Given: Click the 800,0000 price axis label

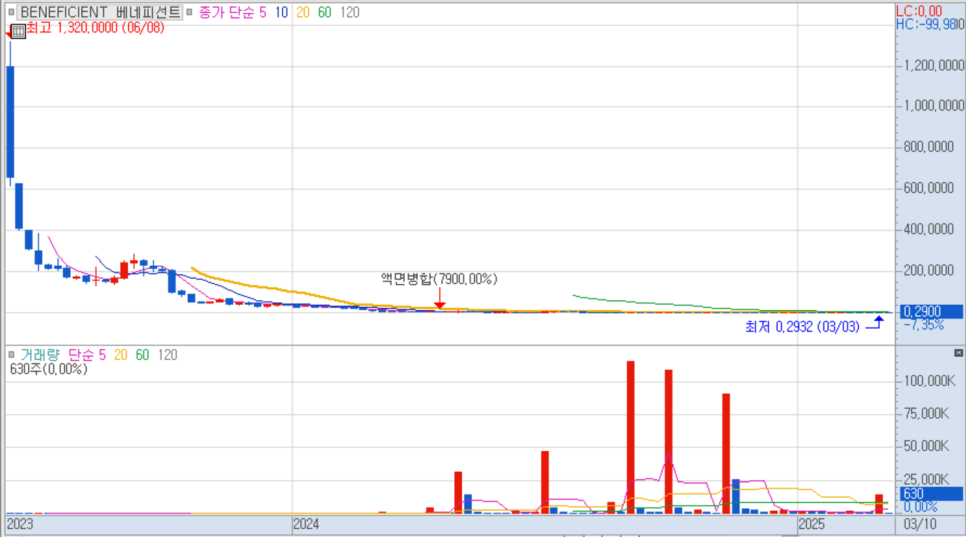Looking at the screenshot, I should pyautogui.click(x=928, y=147).
